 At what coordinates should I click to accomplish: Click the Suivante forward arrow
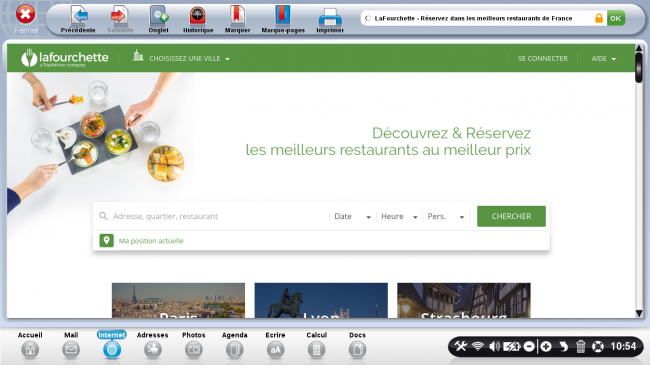pyautogui.click(x=120, y=19)
